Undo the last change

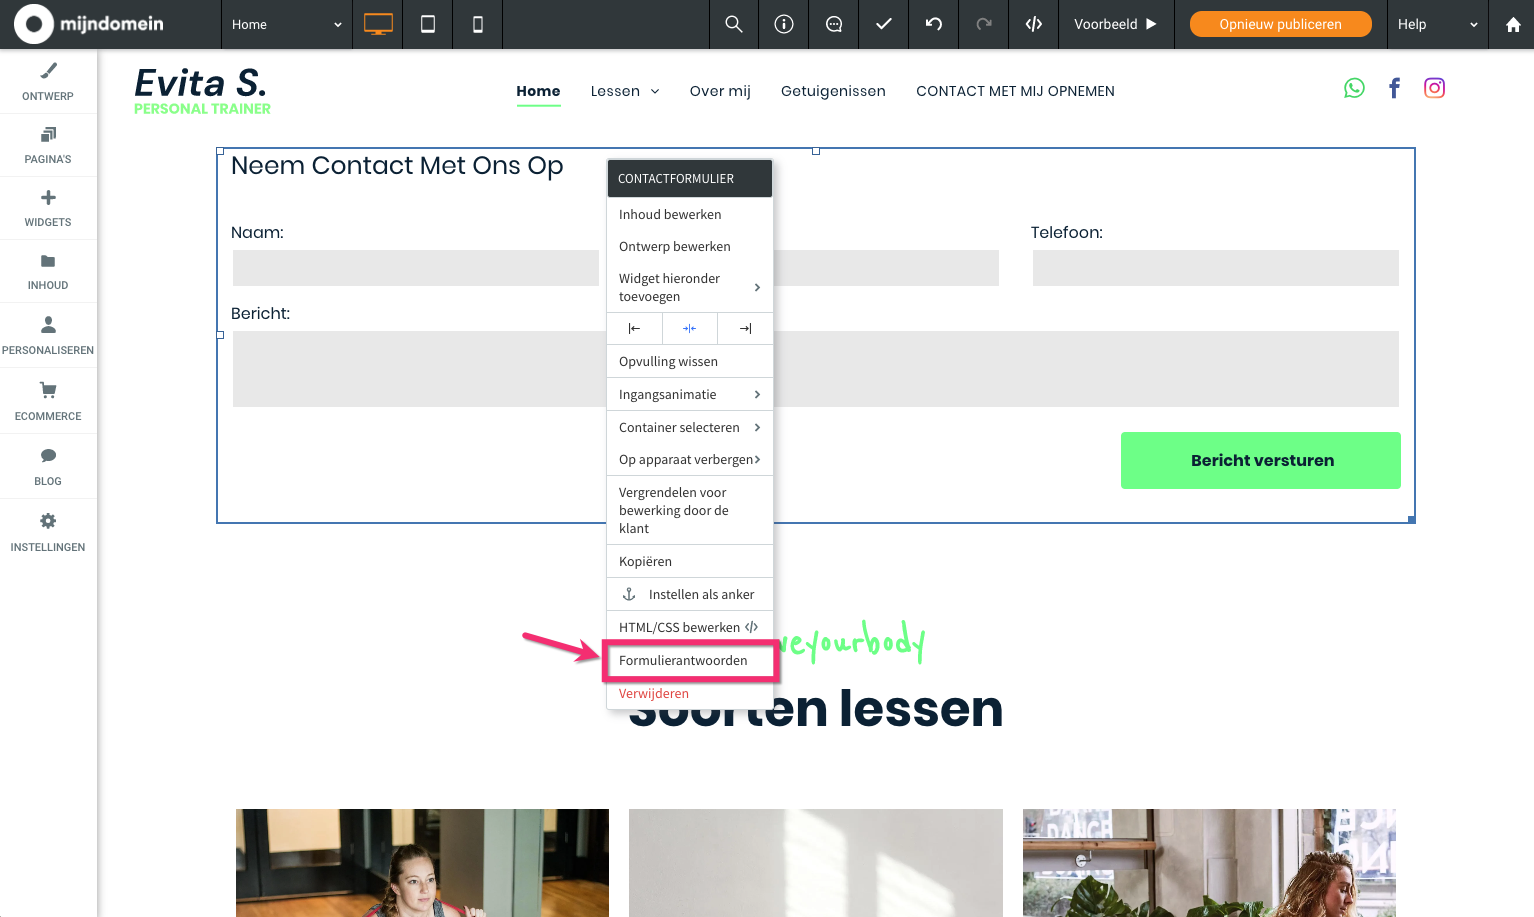coord(933,24)
